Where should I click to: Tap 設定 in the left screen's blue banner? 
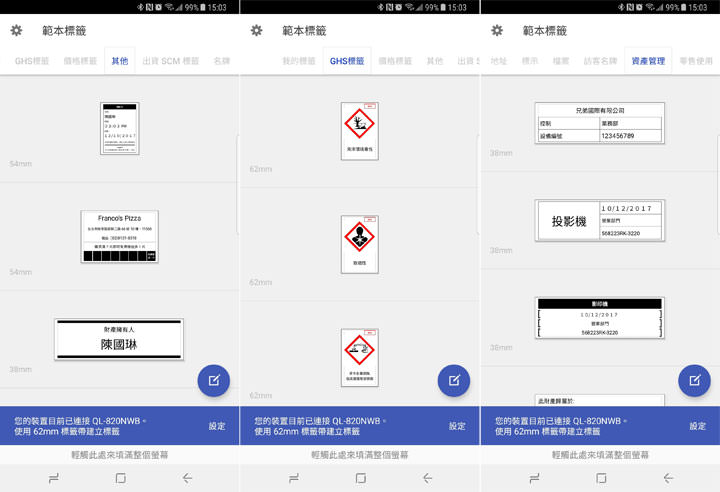coord(217,426)
